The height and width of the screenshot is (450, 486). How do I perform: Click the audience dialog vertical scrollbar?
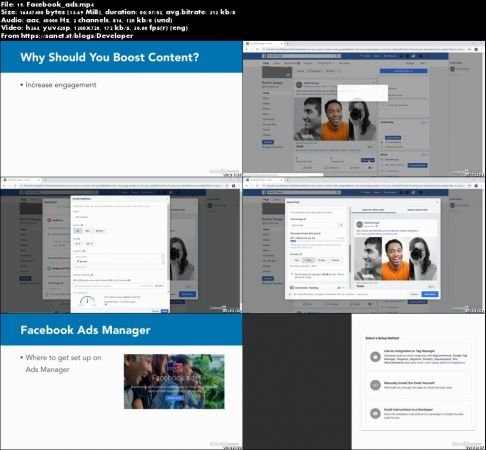(x=168, y=247)
